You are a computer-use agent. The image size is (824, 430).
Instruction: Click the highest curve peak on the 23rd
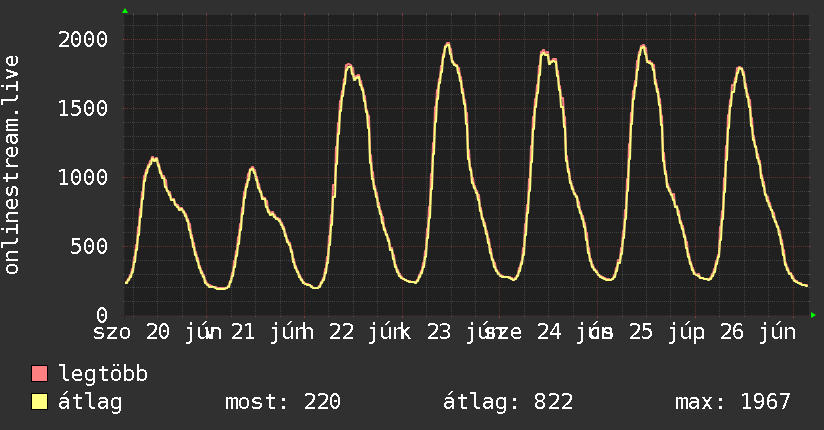[x=448, y=44]
